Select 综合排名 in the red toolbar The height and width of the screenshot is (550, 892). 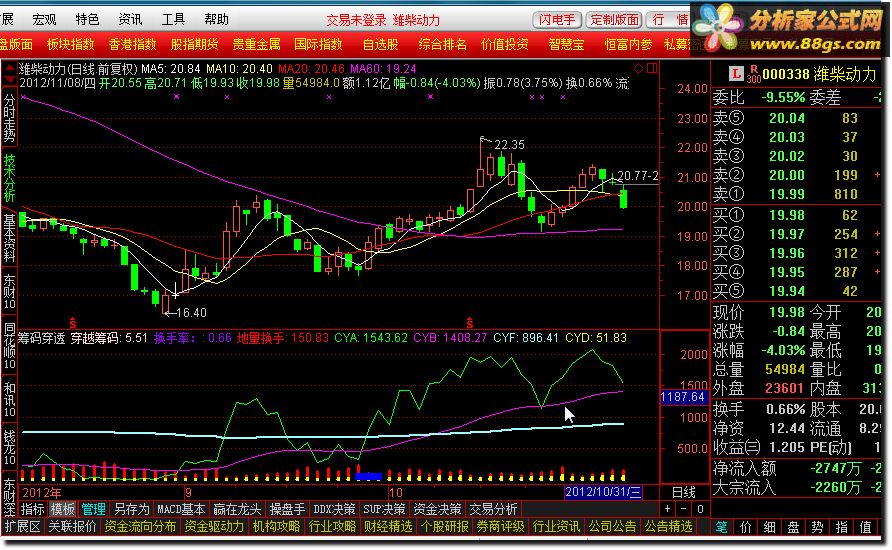coord(443,44)
